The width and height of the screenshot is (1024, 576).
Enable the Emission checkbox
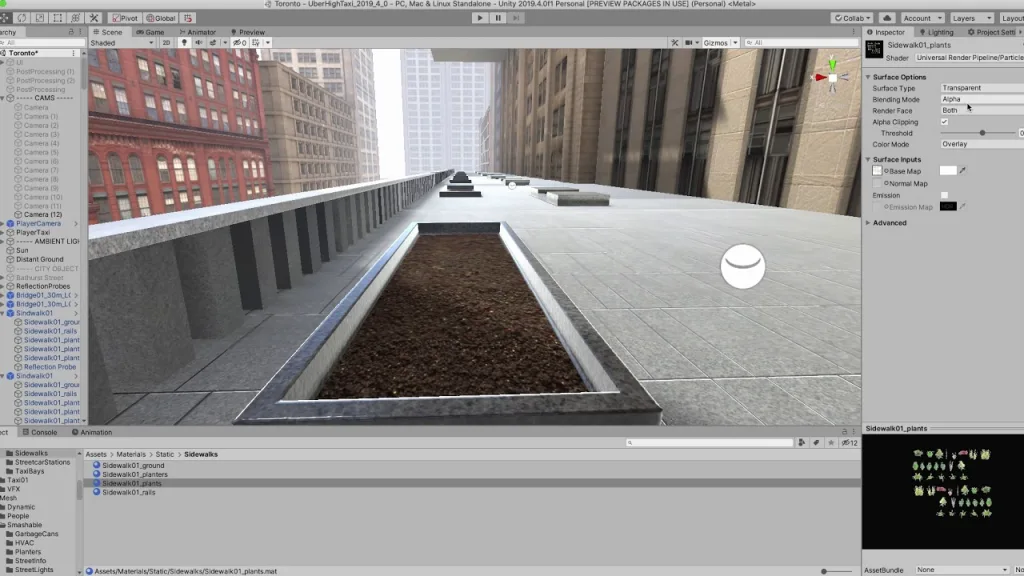coord(944,196)
